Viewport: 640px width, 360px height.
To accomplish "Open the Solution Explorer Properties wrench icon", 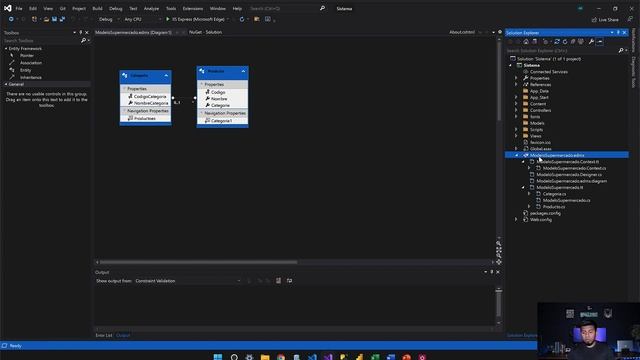I will point(591,42).
